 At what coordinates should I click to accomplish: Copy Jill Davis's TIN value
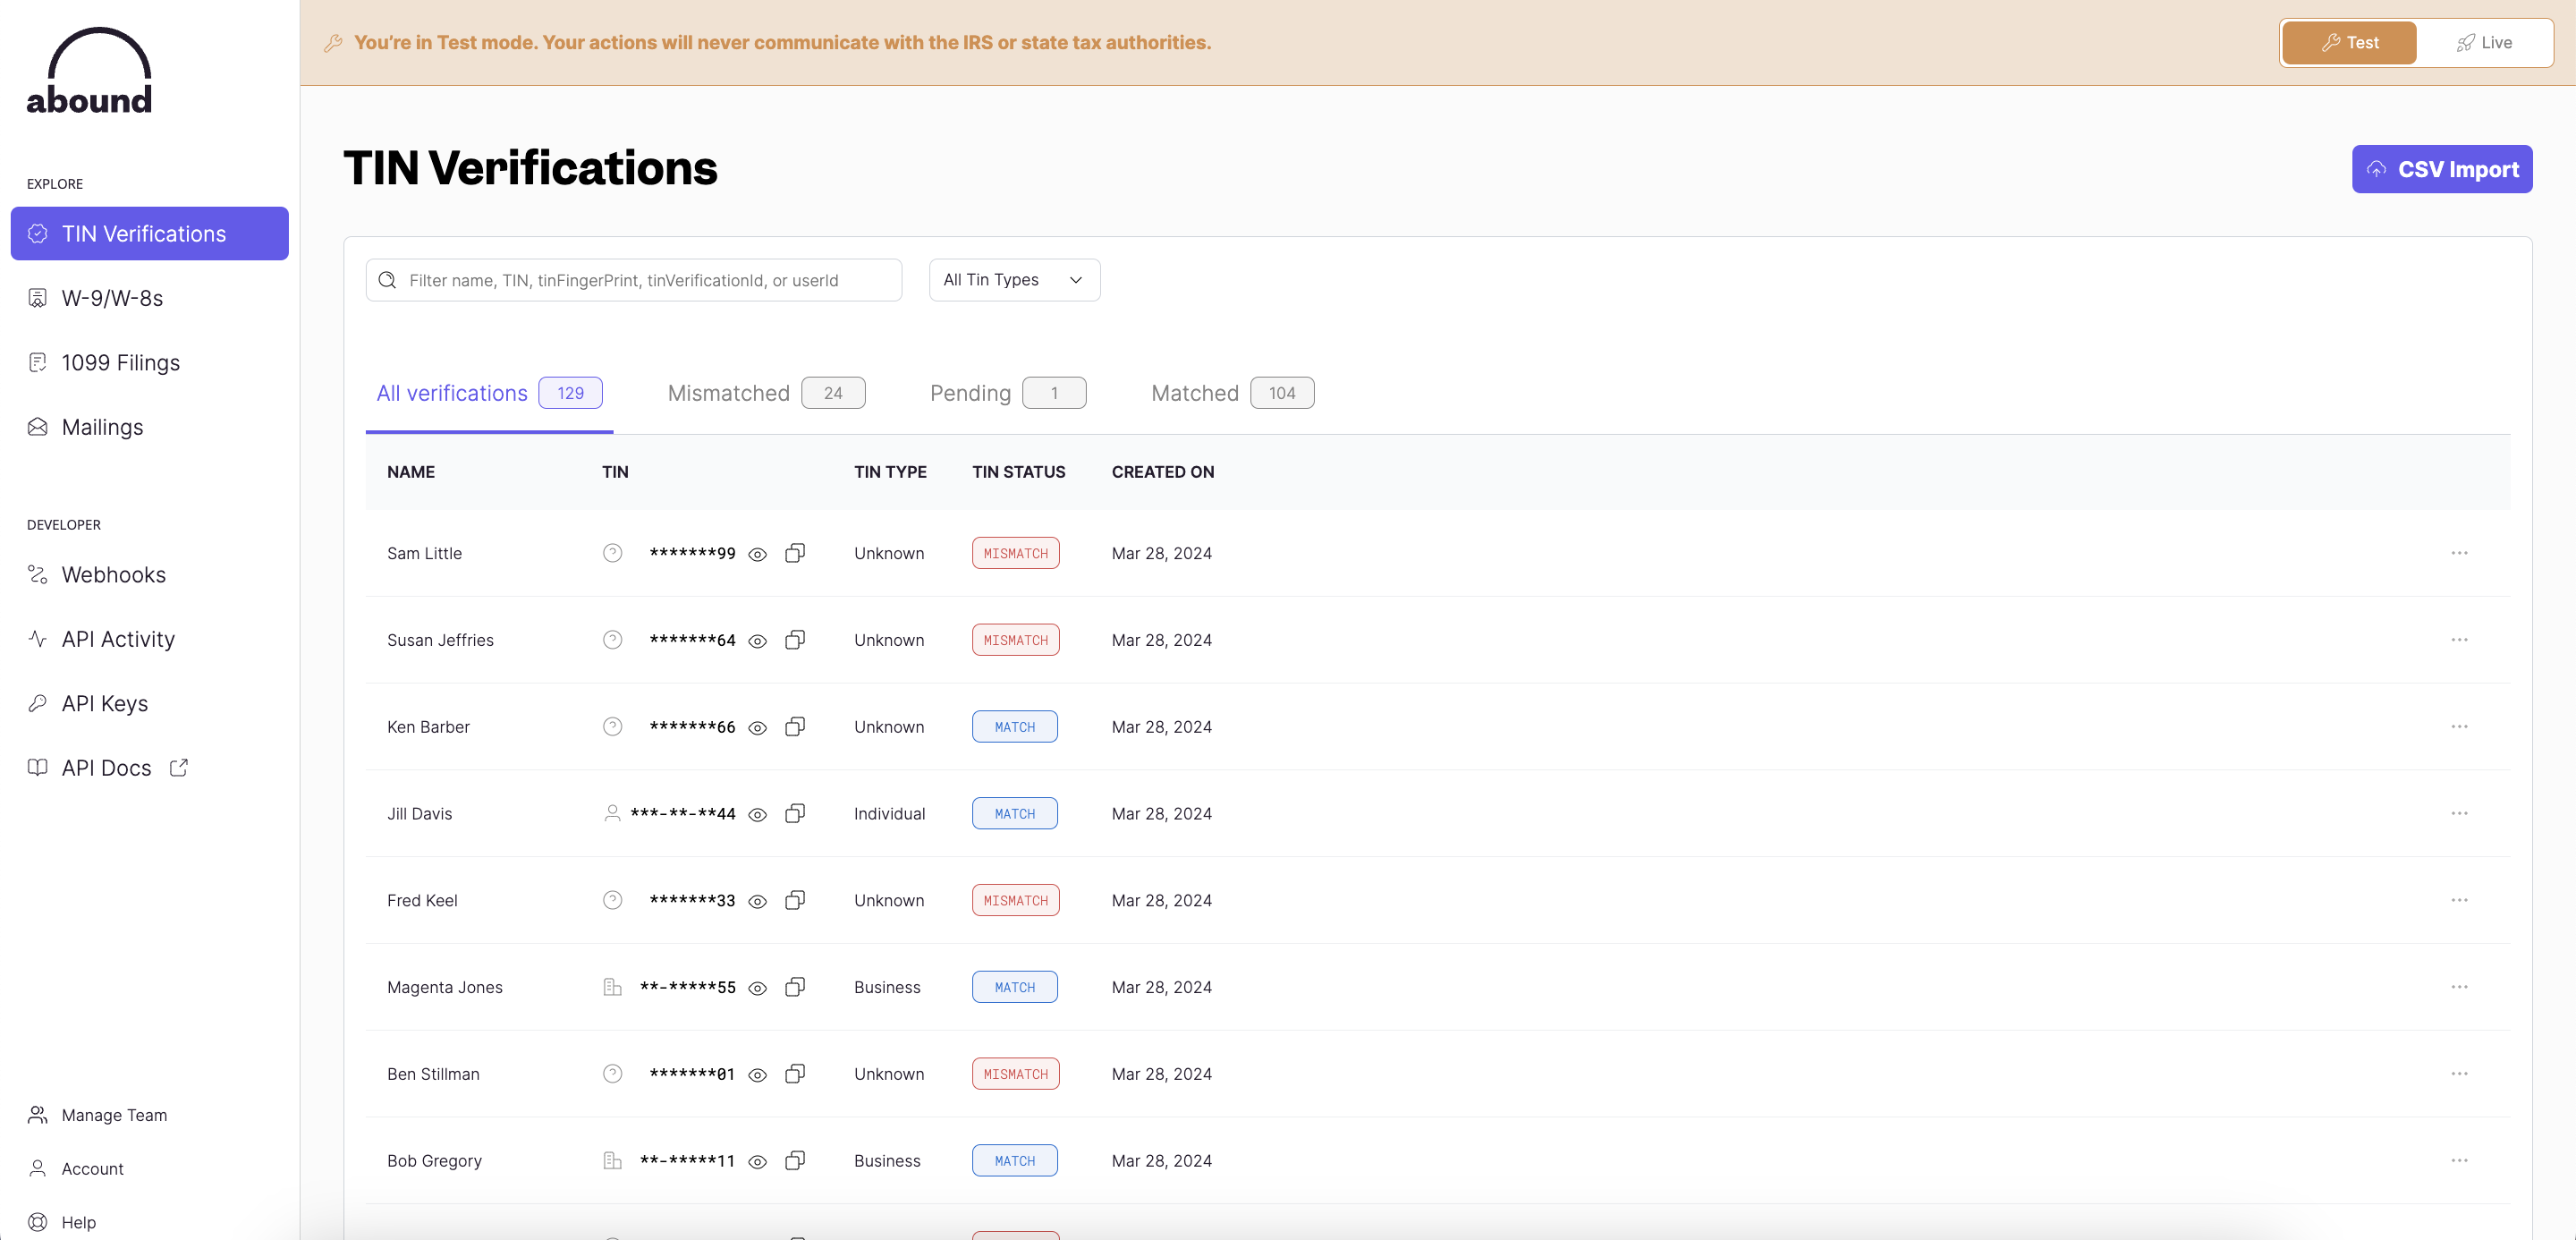[795, 814]
